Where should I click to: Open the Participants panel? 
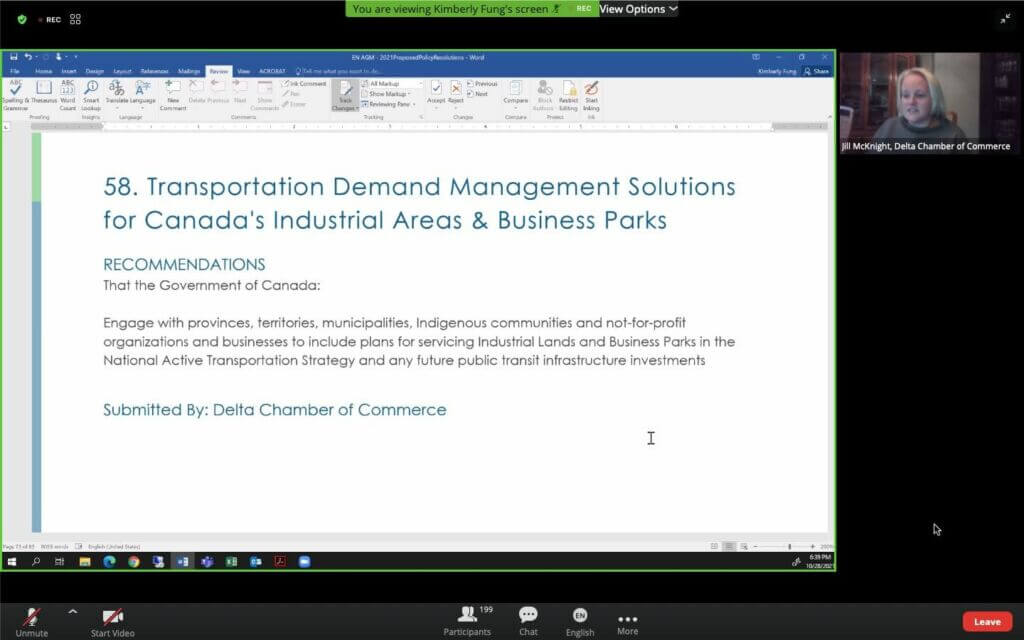tap(468, 620)
